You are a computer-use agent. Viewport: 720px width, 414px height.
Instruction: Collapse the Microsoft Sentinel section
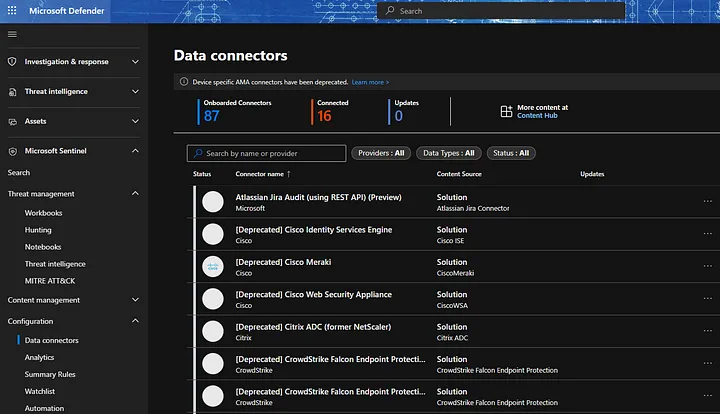pos(135,151)
